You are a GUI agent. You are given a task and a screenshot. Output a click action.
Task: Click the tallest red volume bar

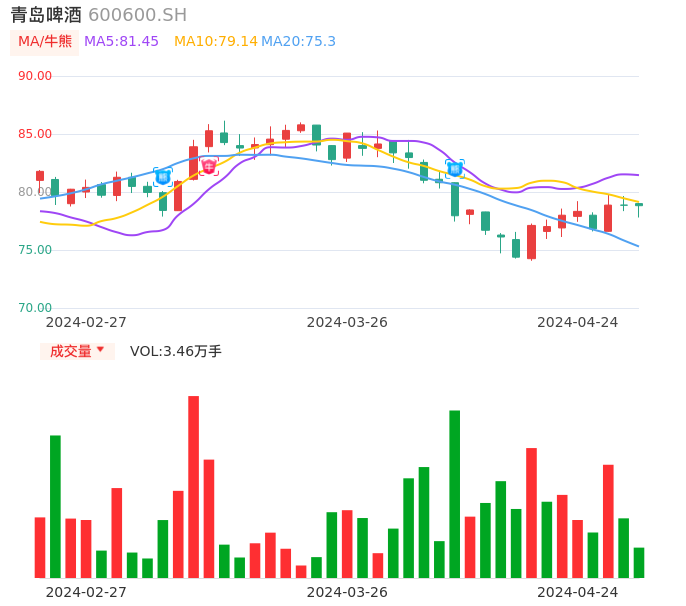193,486
